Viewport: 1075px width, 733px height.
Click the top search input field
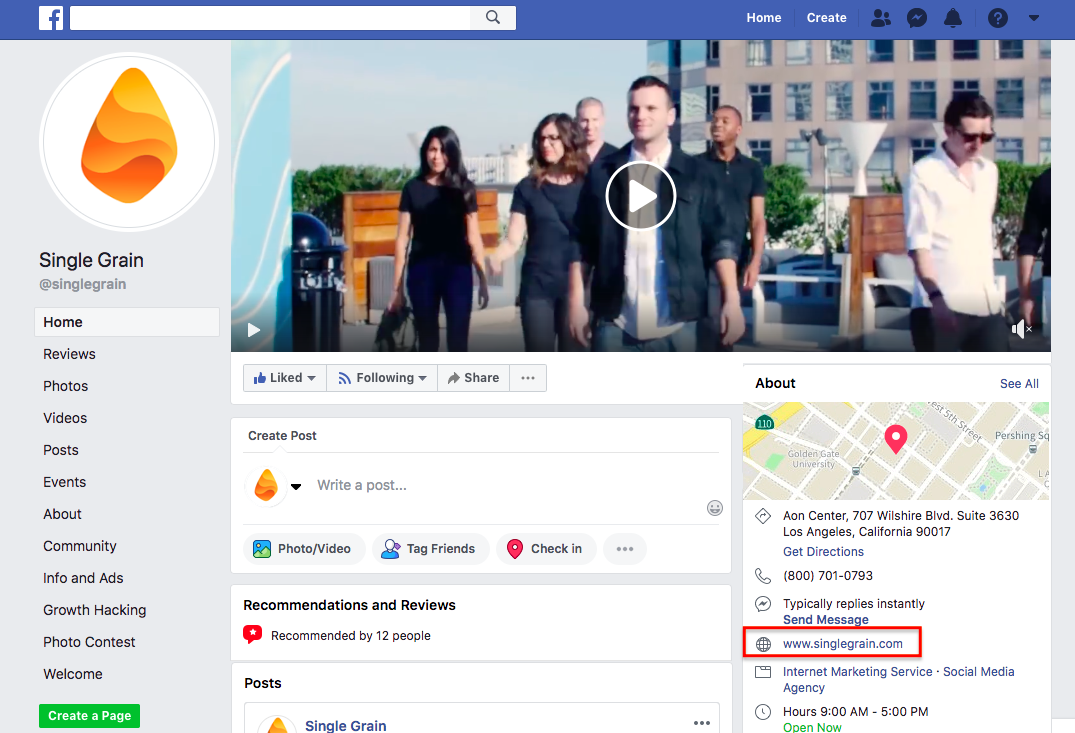[x=270, y=18]
